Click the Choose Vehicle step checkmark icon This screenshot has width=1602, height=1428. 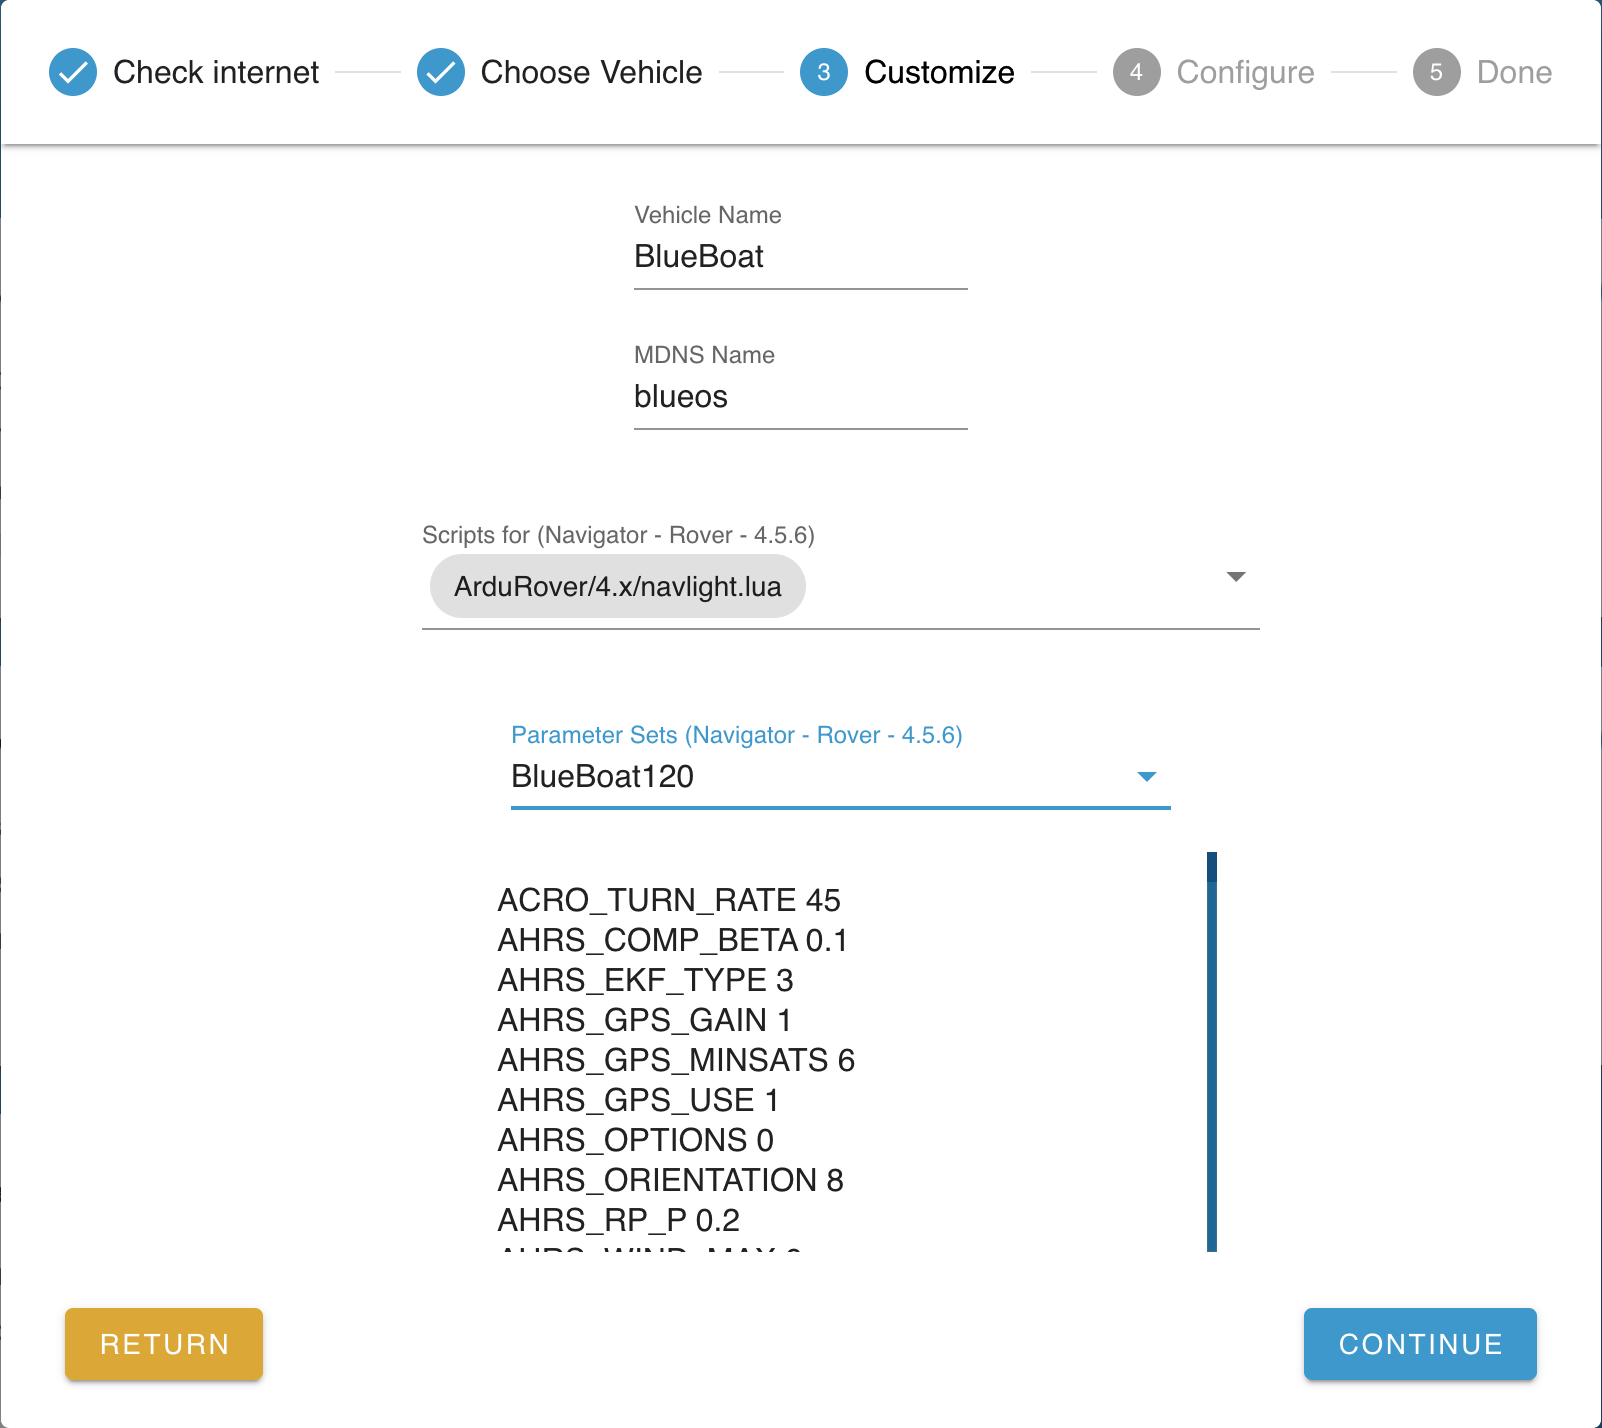pos(441,72)
